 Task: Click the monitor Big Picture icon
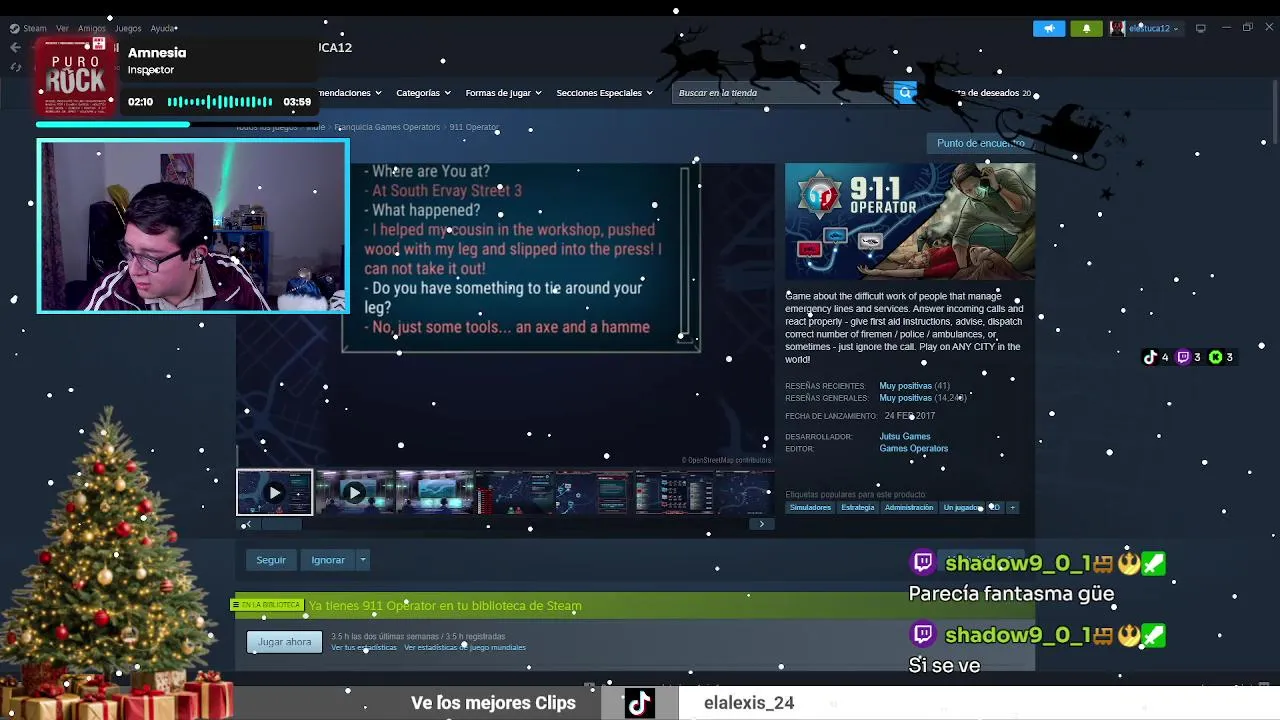pyautogui.click(x=1201, y=28)
